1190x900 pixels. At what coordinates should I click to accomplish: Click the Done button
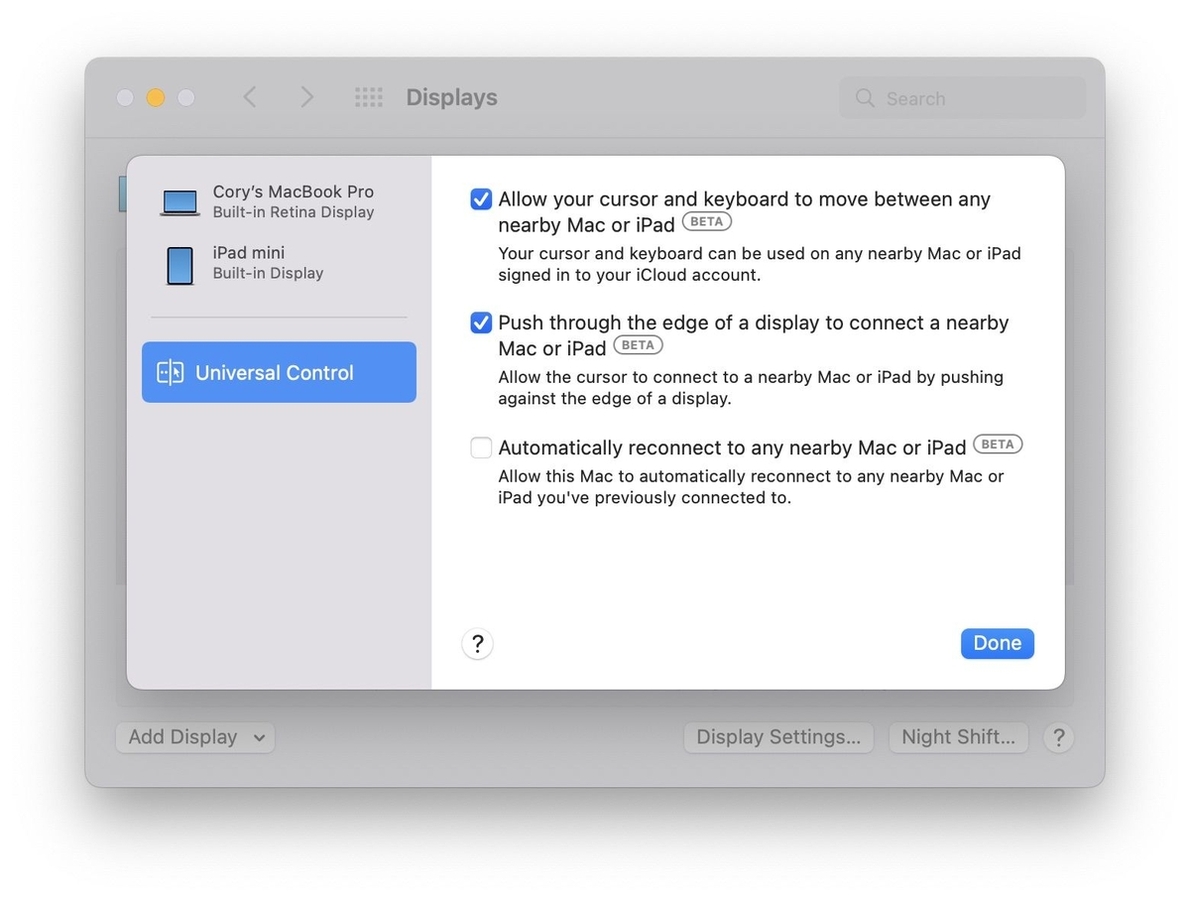pyautogui.click(x=997, y=643)
